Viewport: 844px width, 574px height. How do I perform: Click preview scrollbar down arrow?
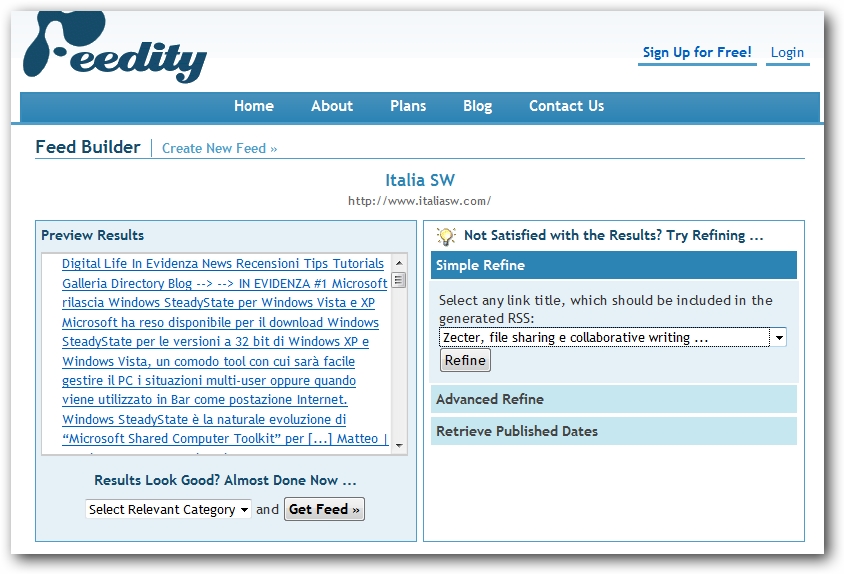(x=399, y=445)
